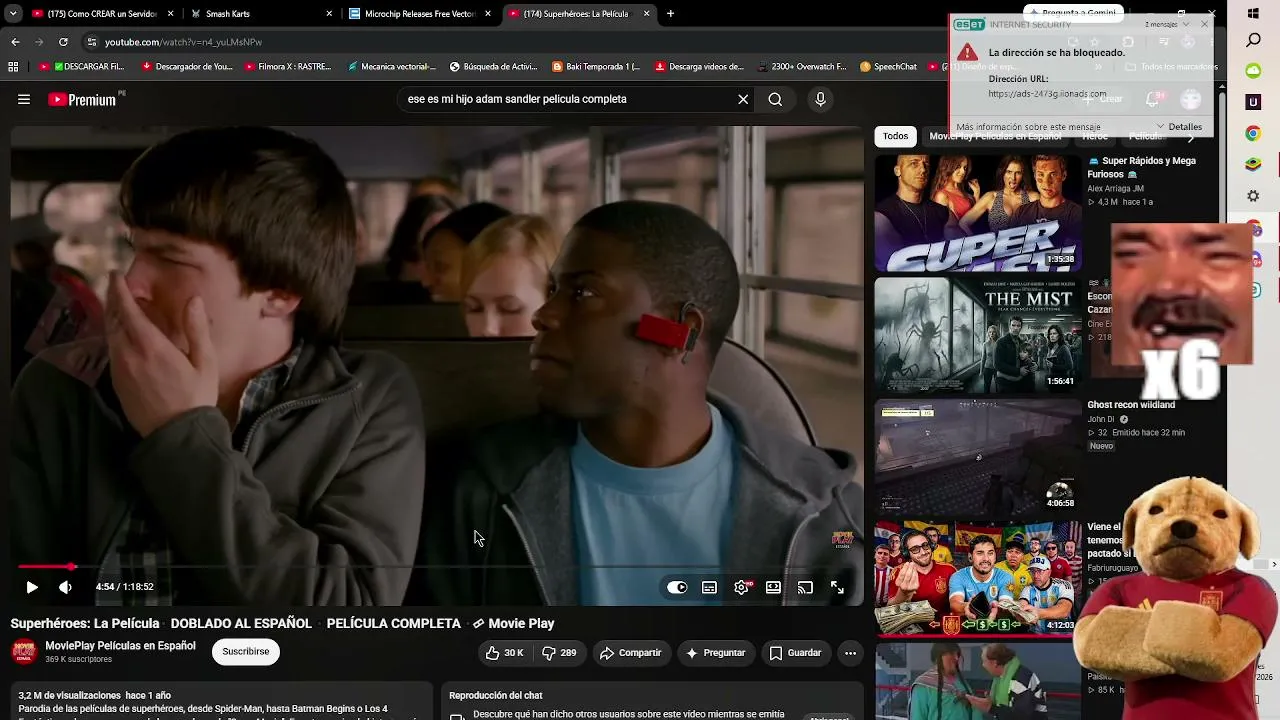
Task: Select MoviePlay Películas en Español filter chip
Action: 995,136
